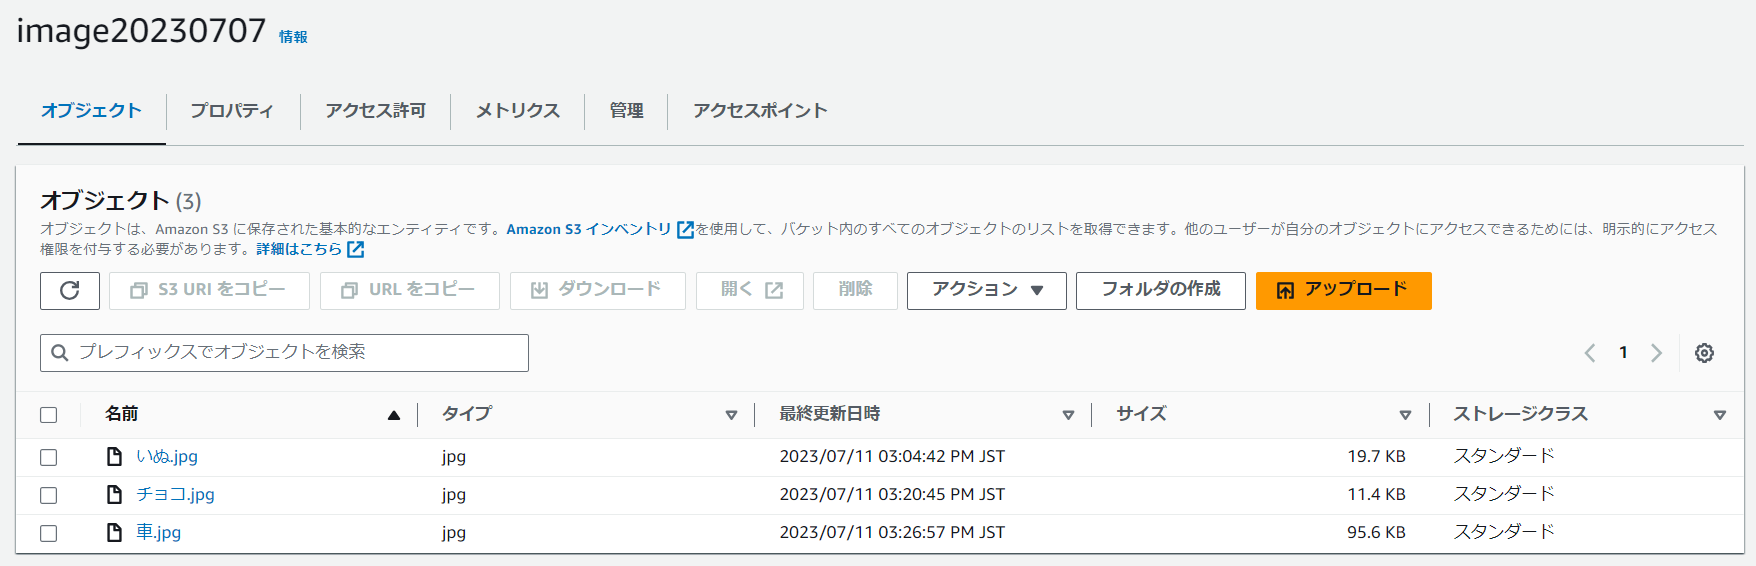1756x566 pixels.
Task: Check the box for 車.jpg
Action: click(49, 533)
